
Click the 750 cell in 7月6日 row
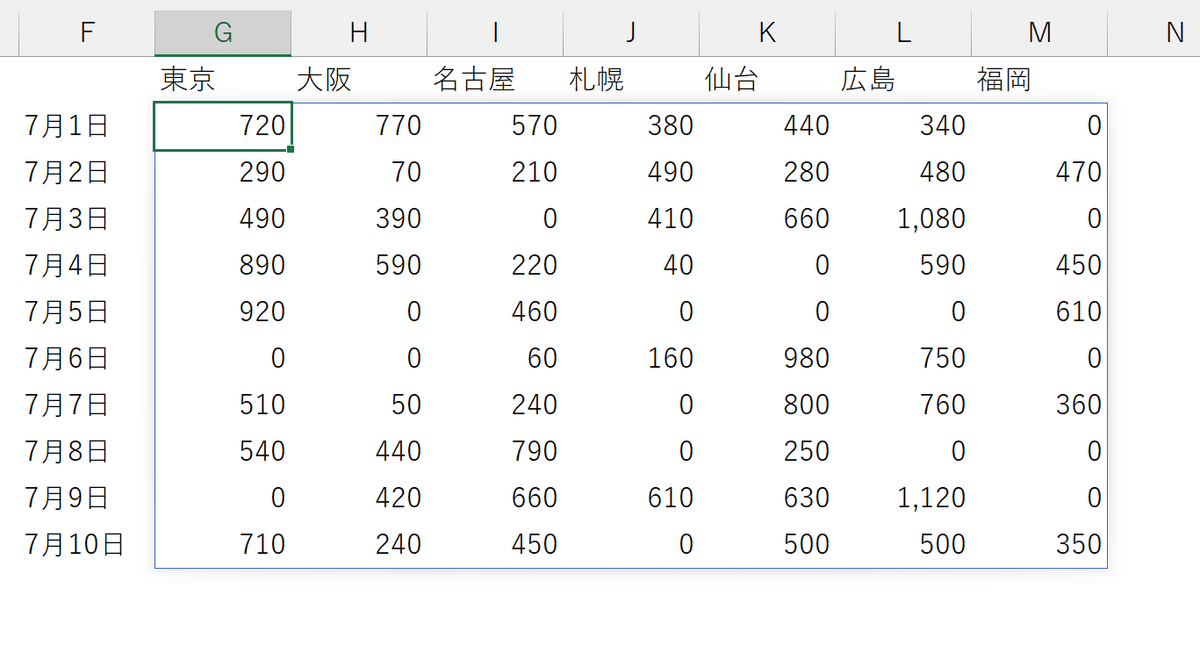pyautogui.click(x=903, y=358)
